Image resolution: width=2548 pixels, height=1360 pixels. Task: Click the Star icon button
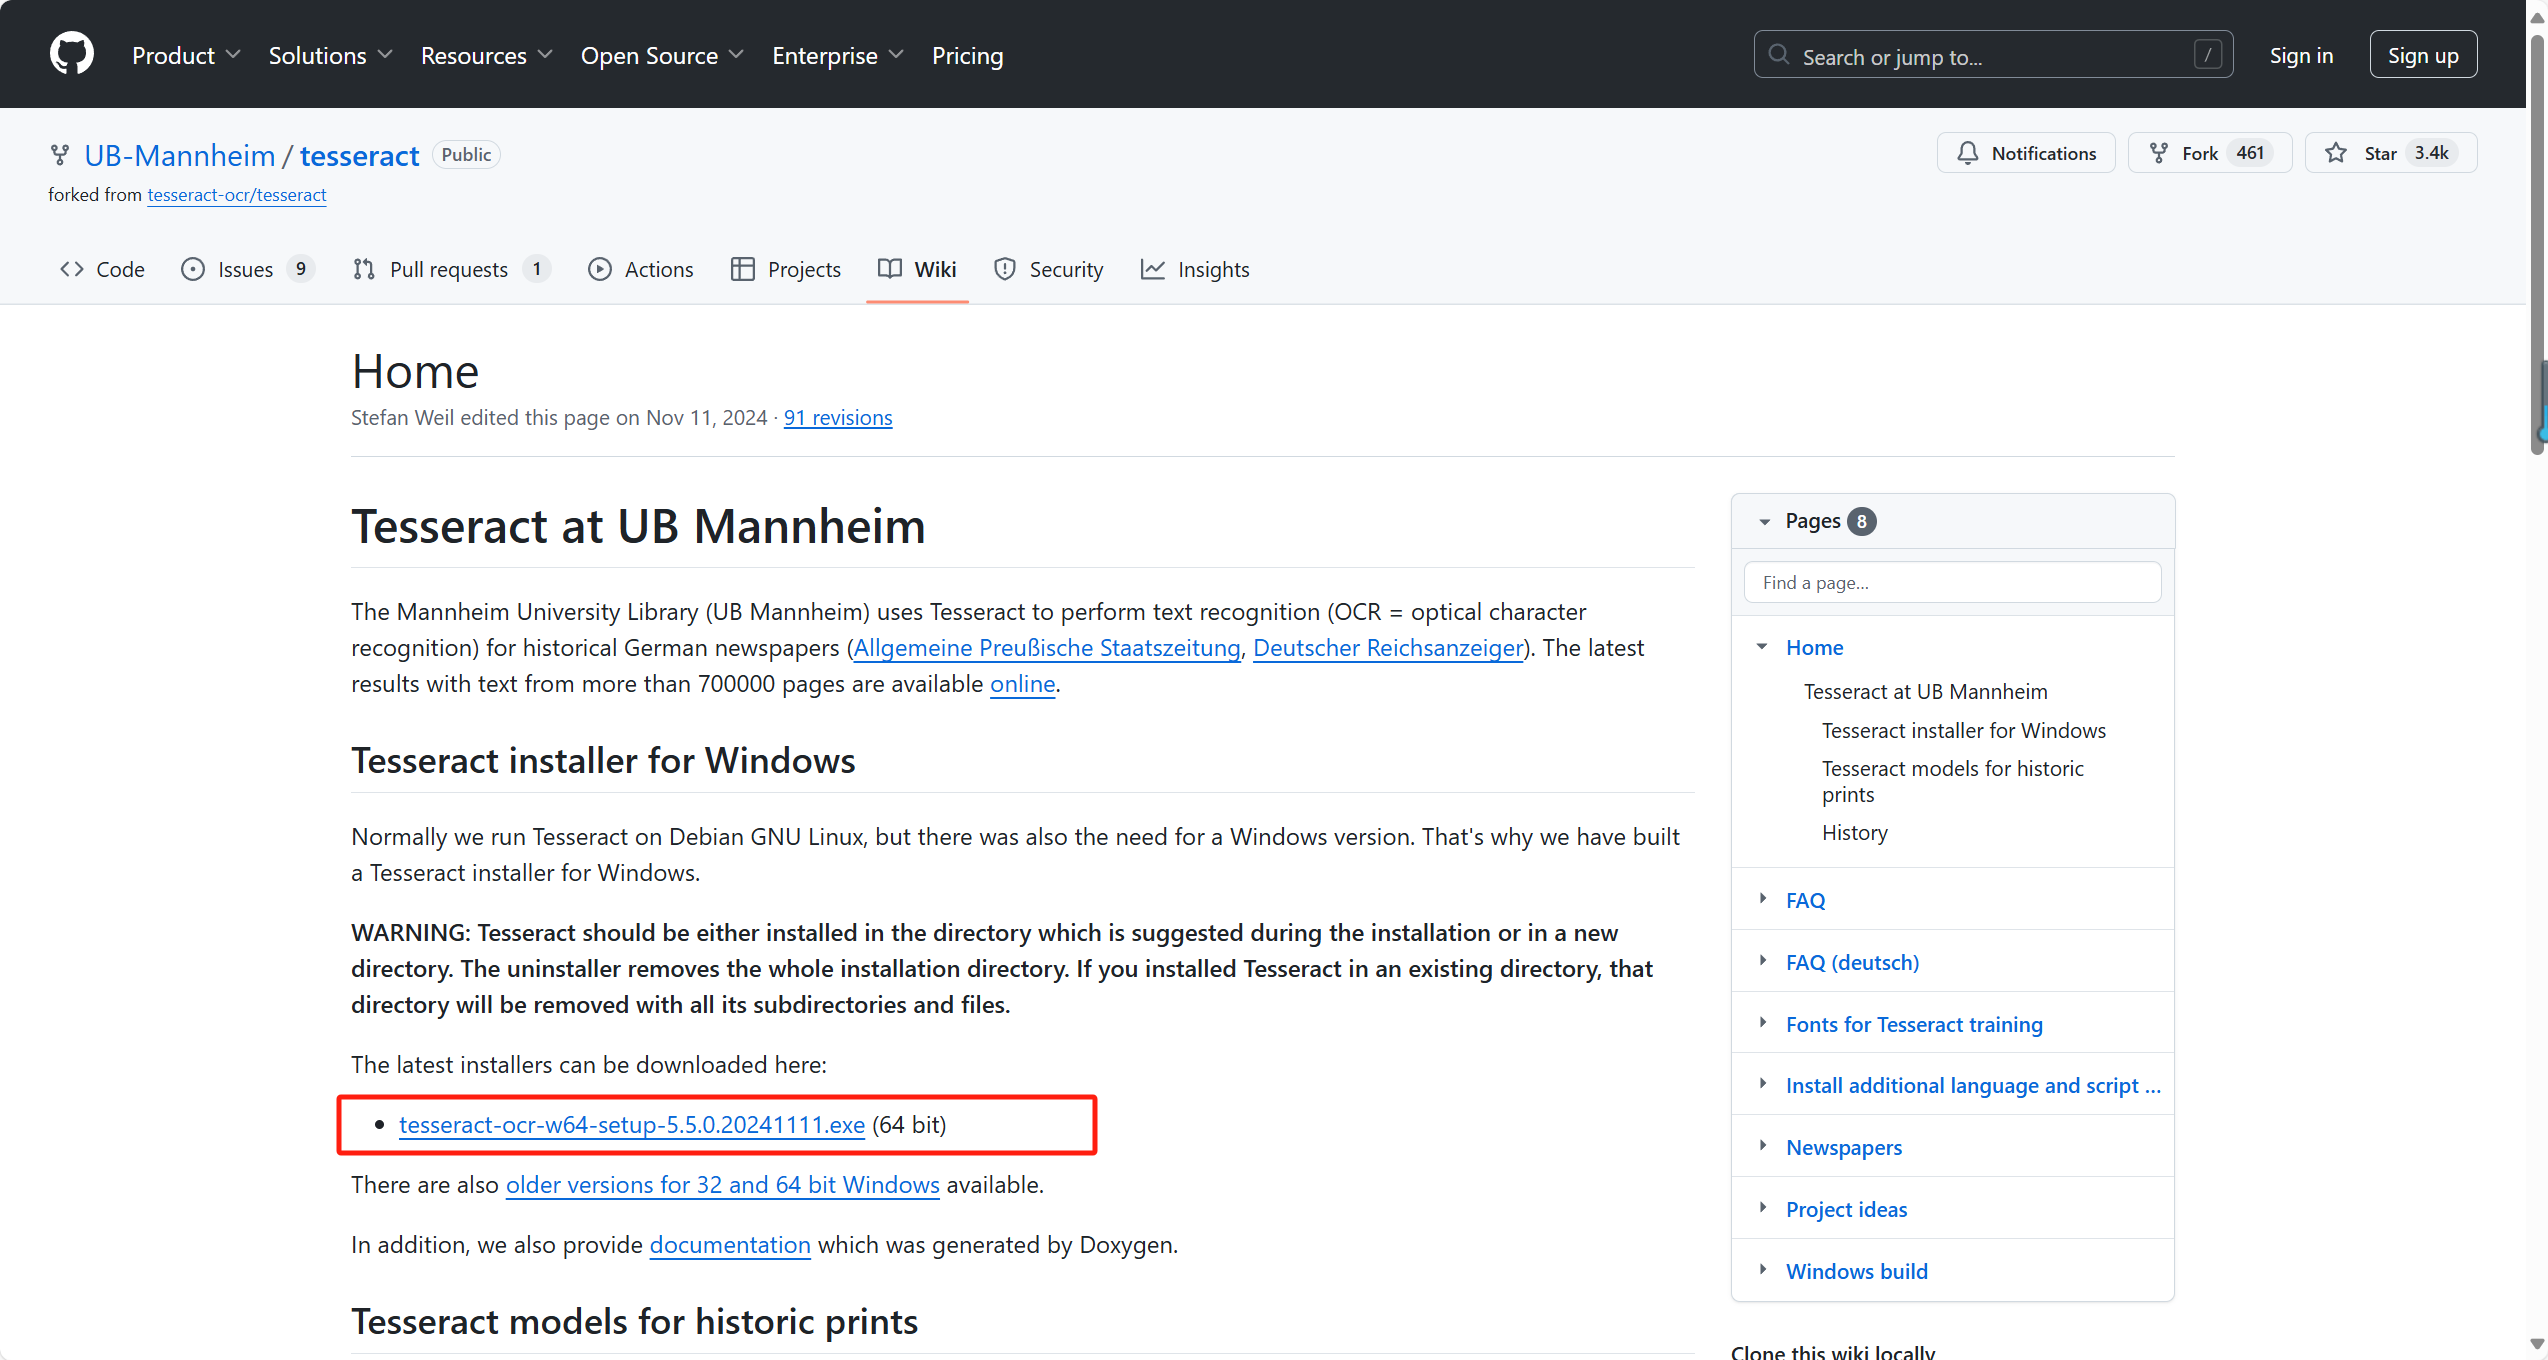point(2336,153)
